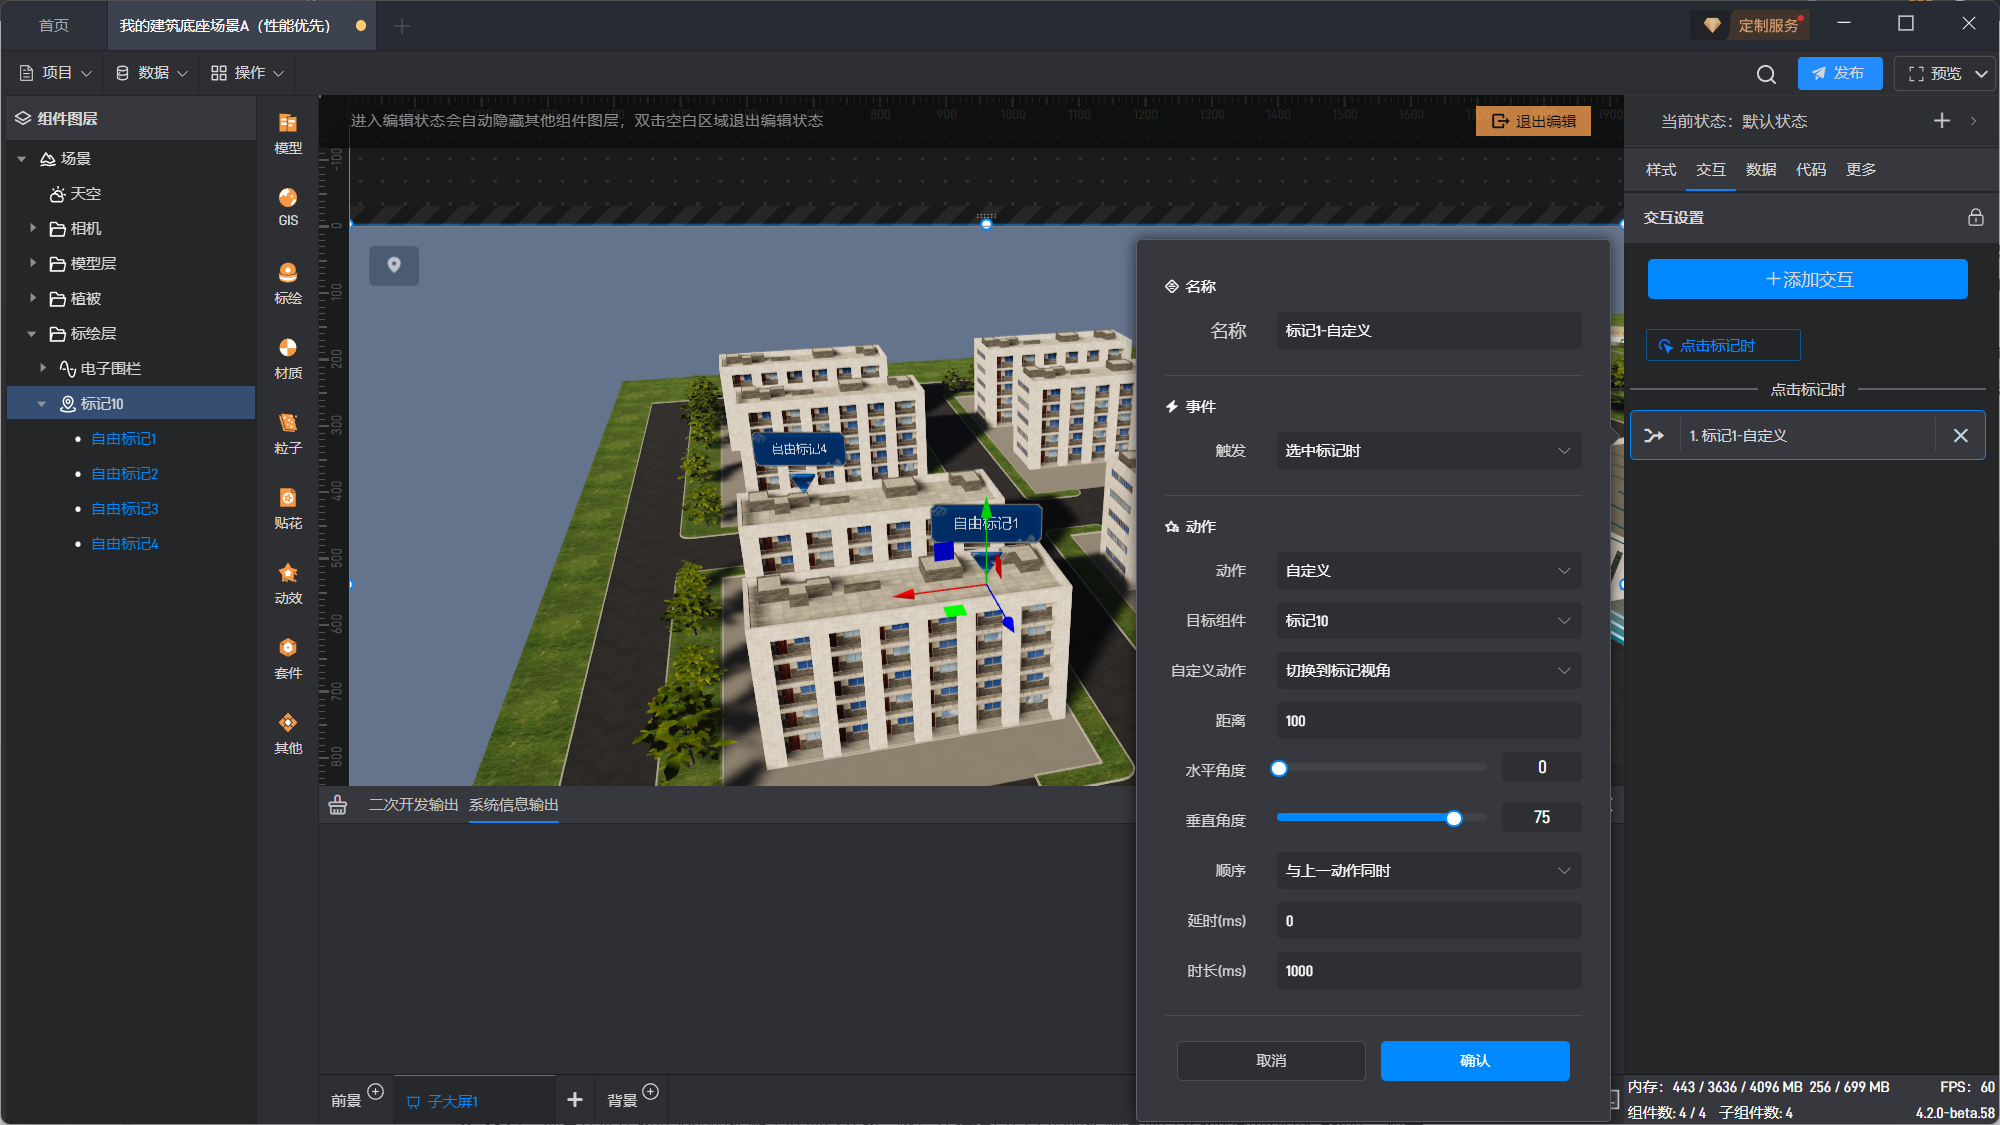
Task: Remove the 标记1-自定义 interaction entry
Action: tap(1960, 436)
